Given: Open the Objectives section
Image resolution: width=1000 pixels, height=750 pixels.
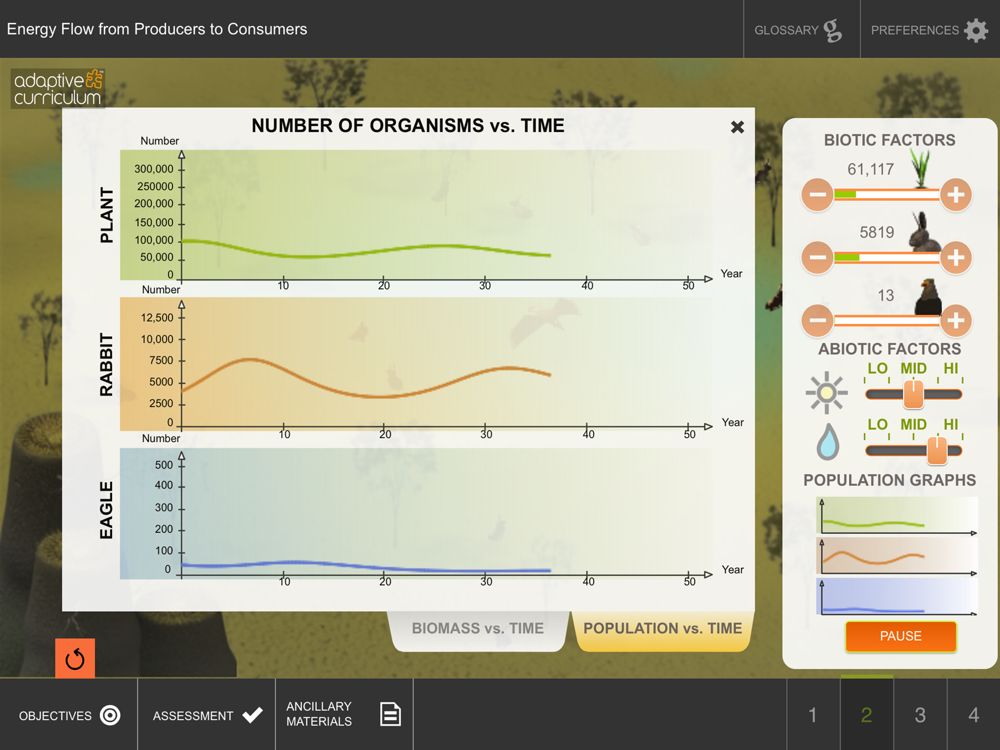Looking at the screenshot, I should tap(69, 715).
